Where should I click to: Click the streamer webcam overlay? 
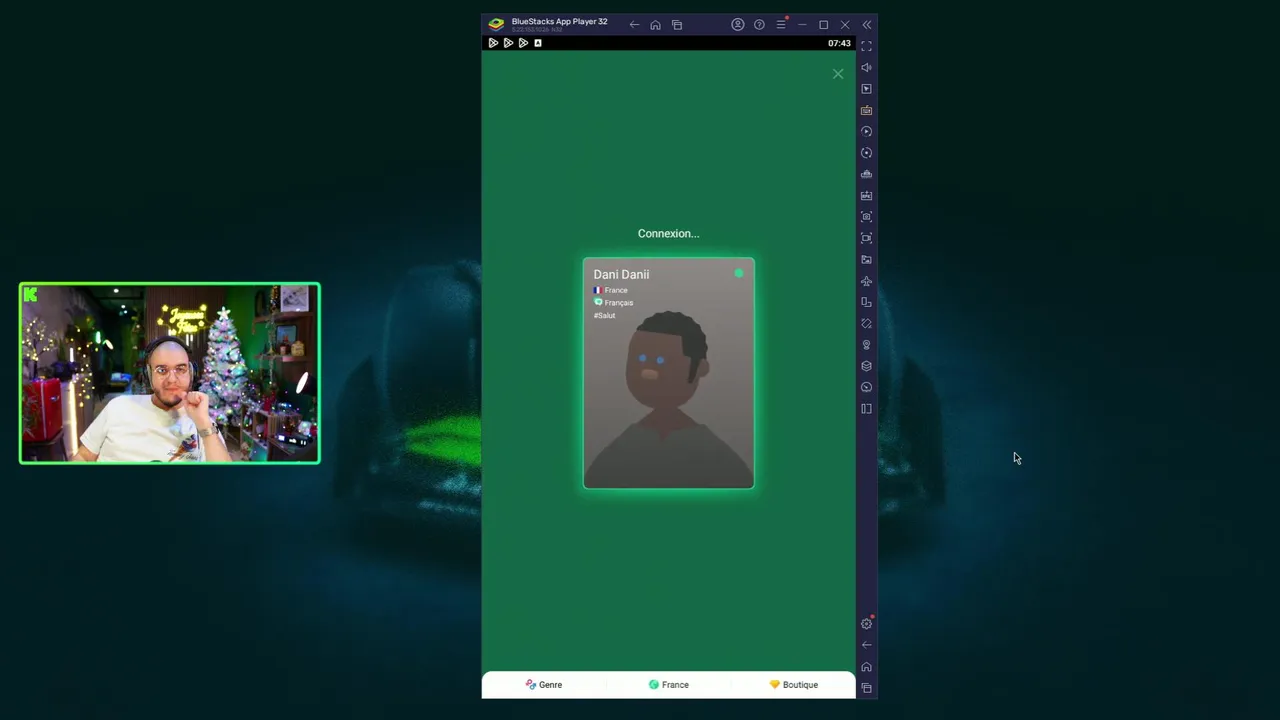click(170, 373)
